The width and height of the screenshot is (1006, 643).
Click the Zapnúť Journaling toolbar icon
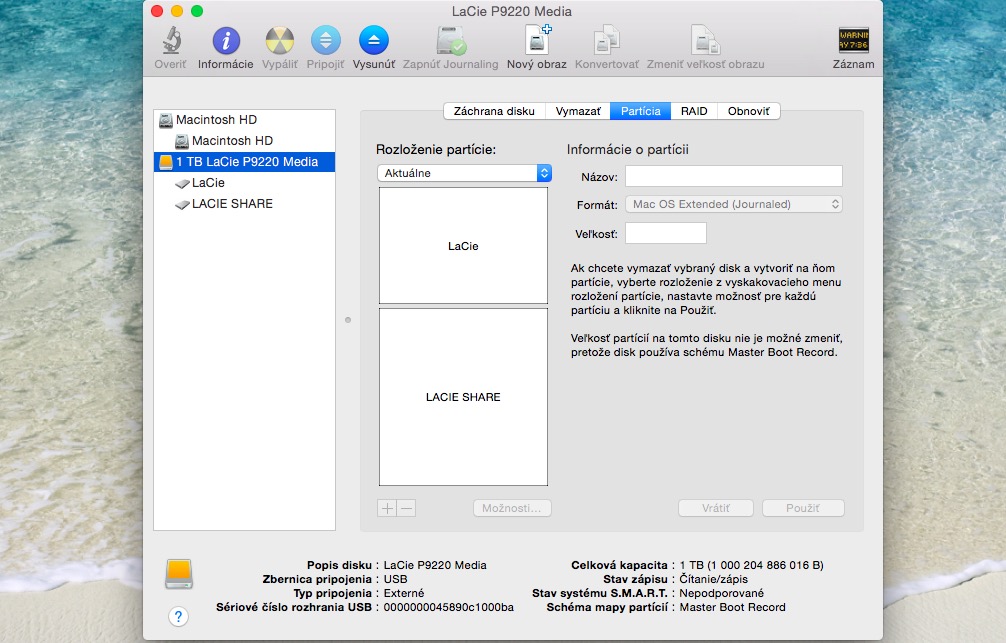pyautogui.click(x=450, y=40)
